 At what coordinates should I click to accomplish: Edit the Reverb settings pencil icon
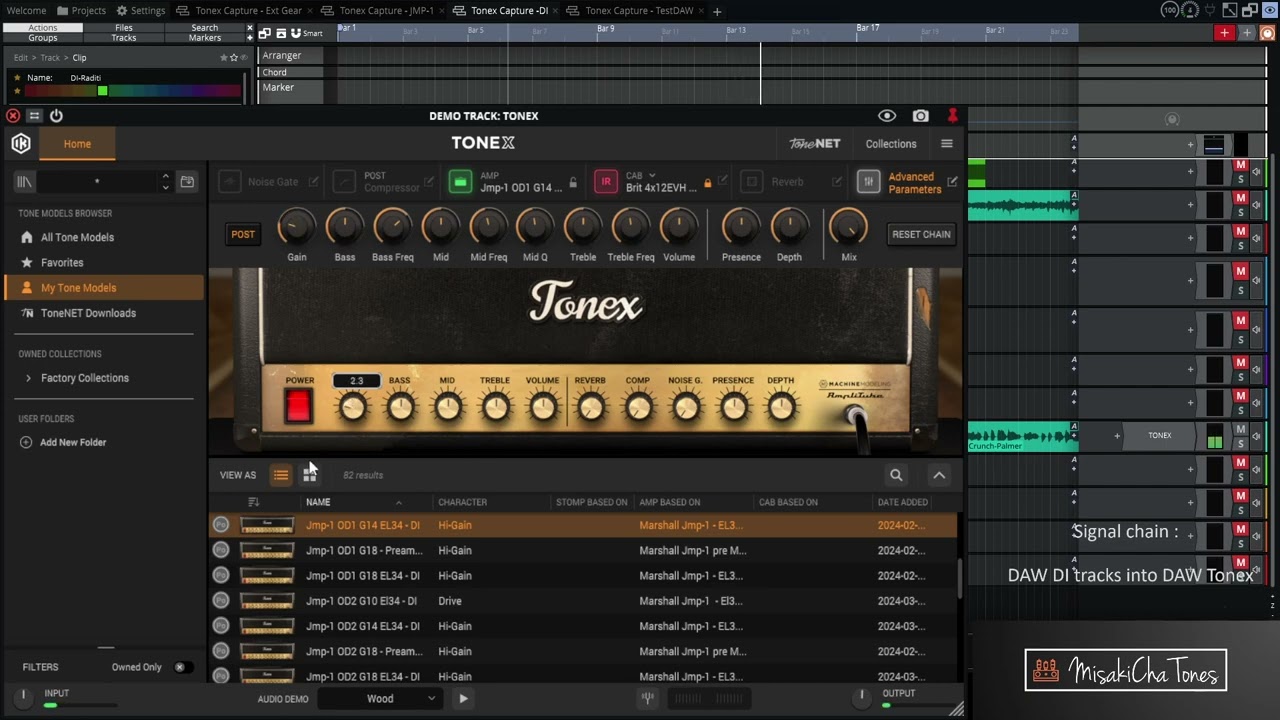pyautogui.click(x=837, y=182)
